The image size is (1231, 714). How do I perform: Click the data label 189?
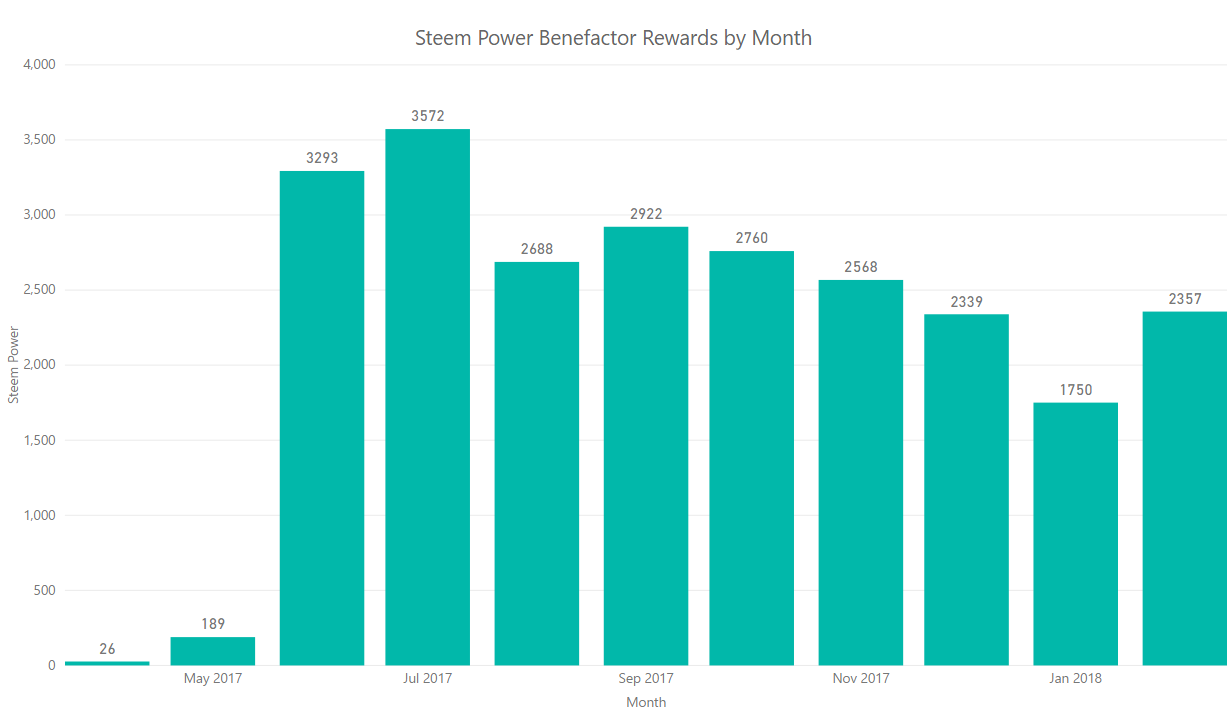click(x=213, y=624)
